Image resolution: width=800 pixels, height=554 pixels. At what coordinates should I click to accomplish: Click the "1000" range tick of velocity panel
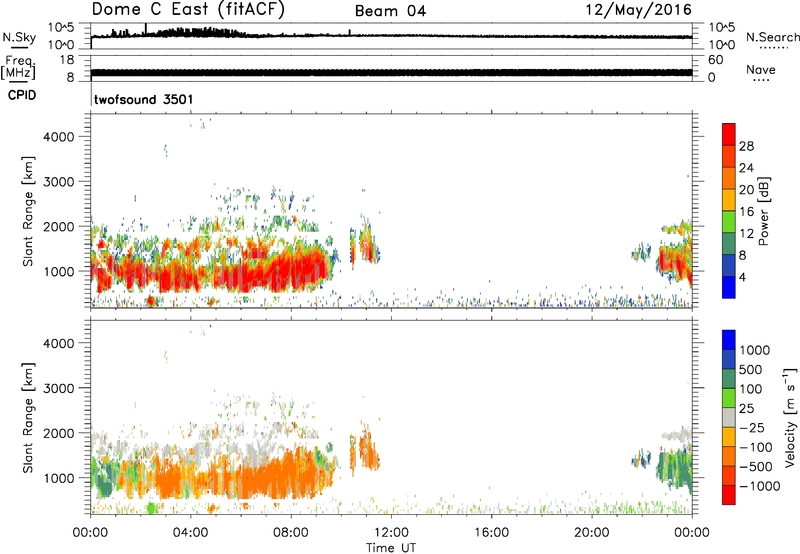point(59,478)
